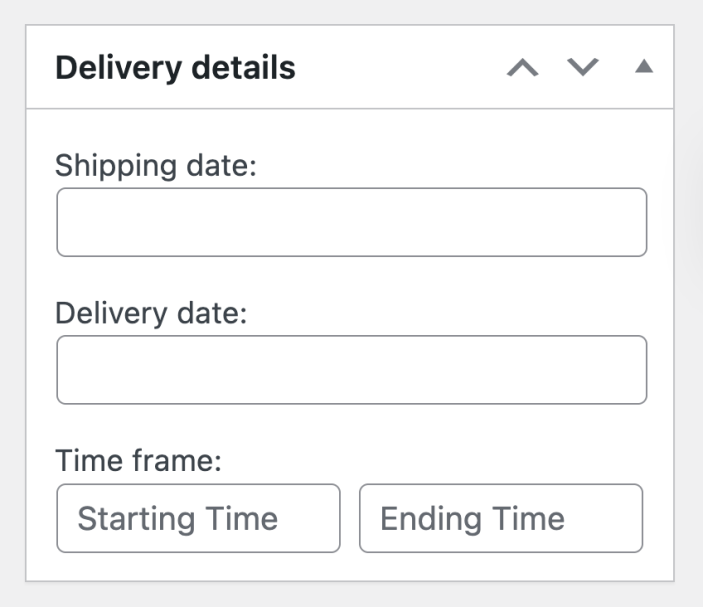Toggle the panel with the small triangle icon
This screenshot has height=607, width=703.
coord(644,68)
